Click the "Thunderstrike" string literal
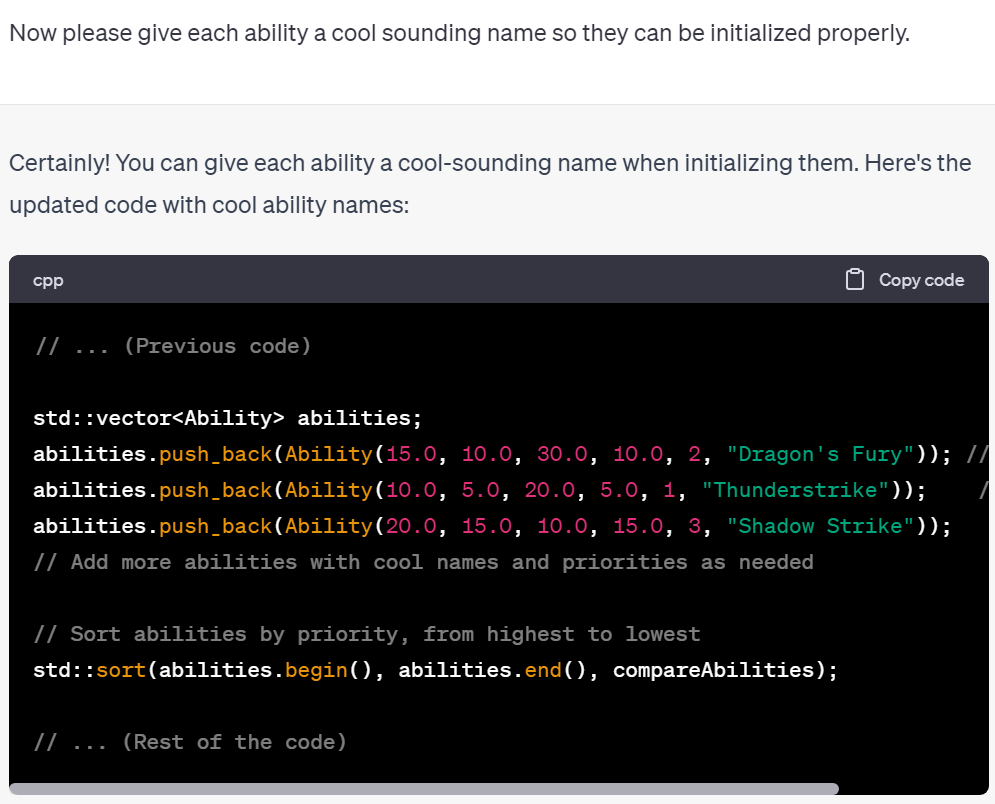The height and width of the screenshot is (804, 995). (795, 490)
